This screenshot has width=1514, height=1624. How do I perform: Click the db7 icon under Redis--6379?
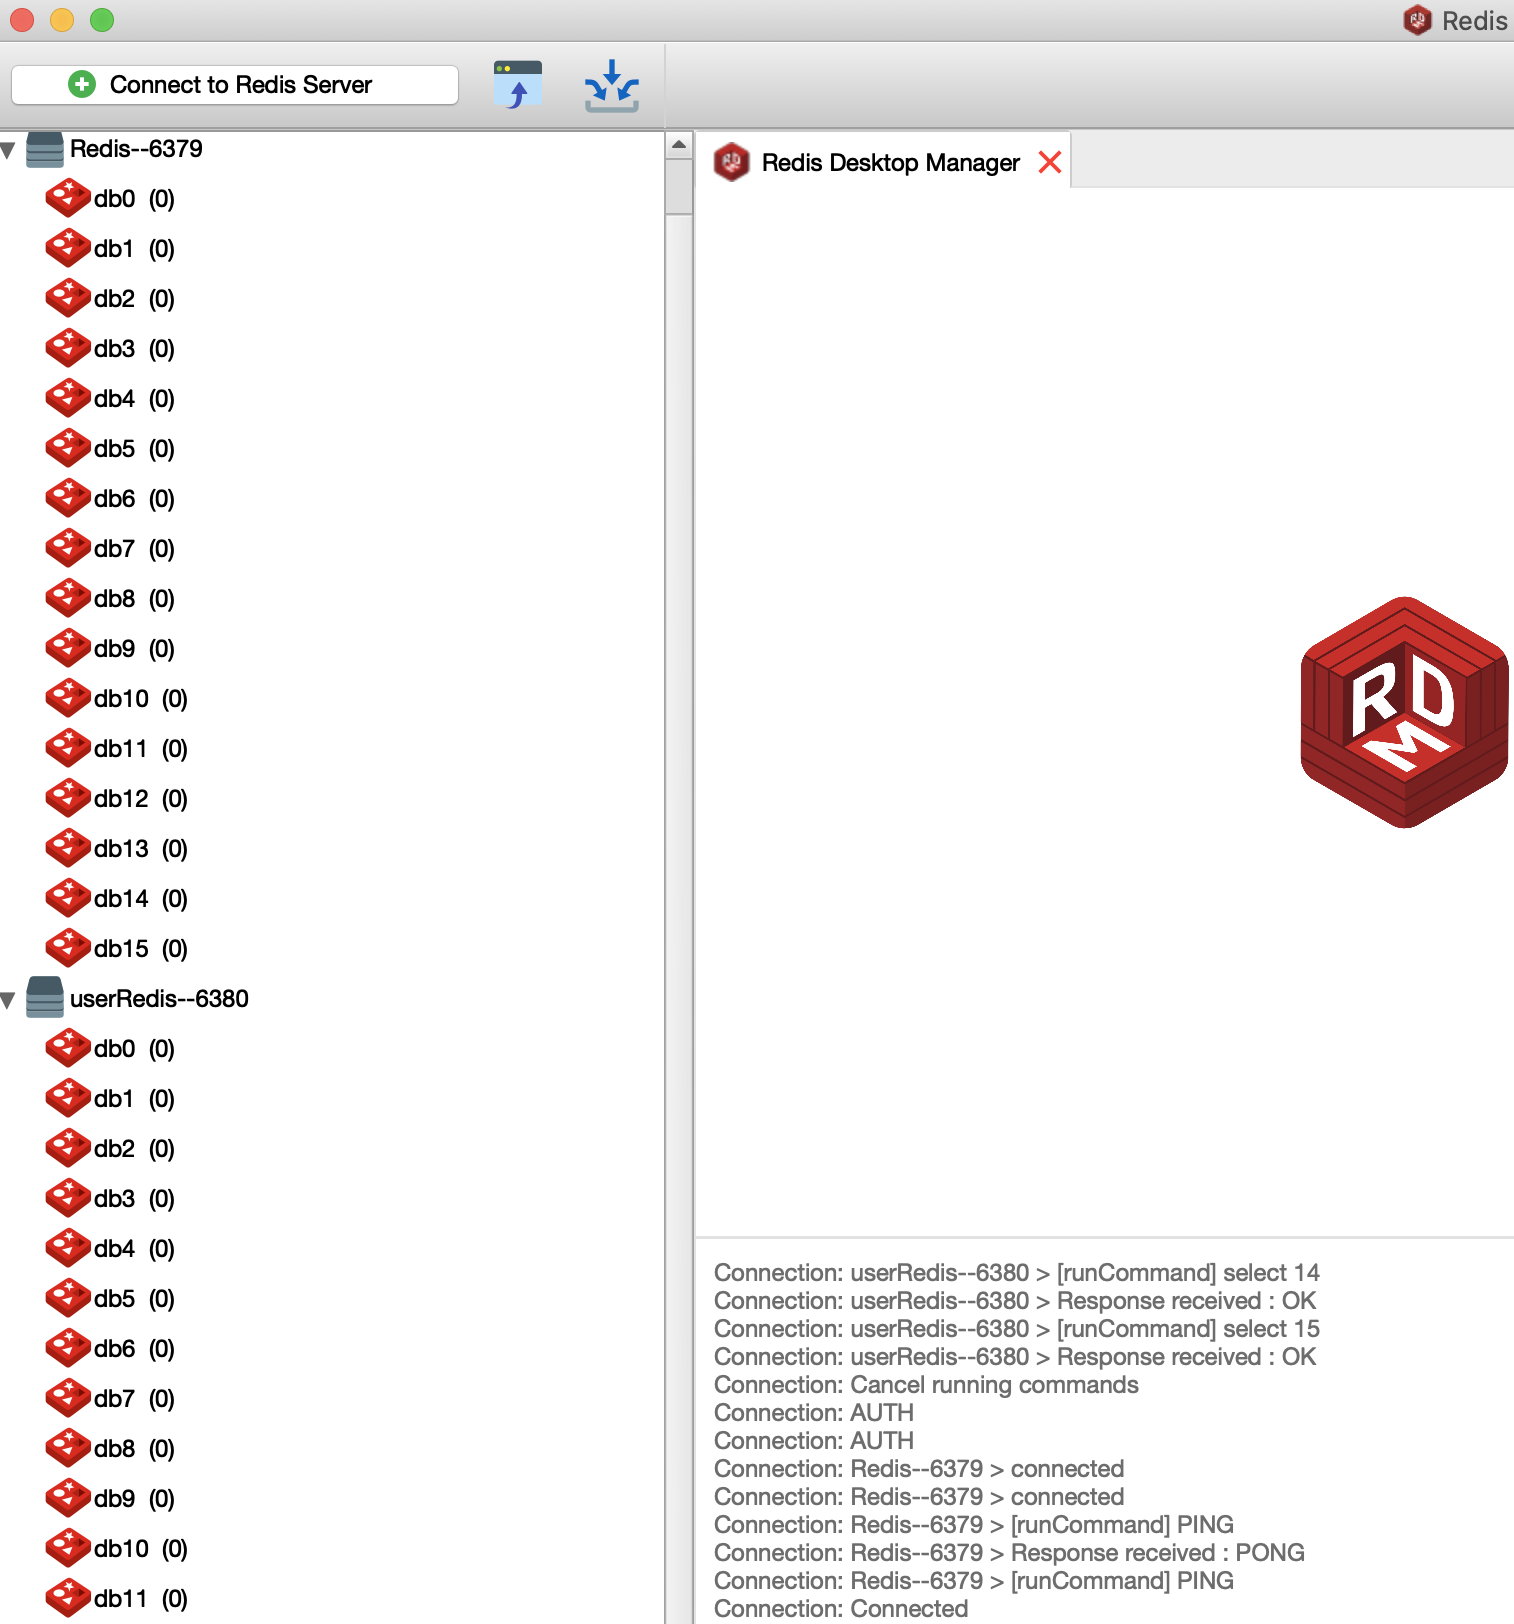click(x=68, y=548)
